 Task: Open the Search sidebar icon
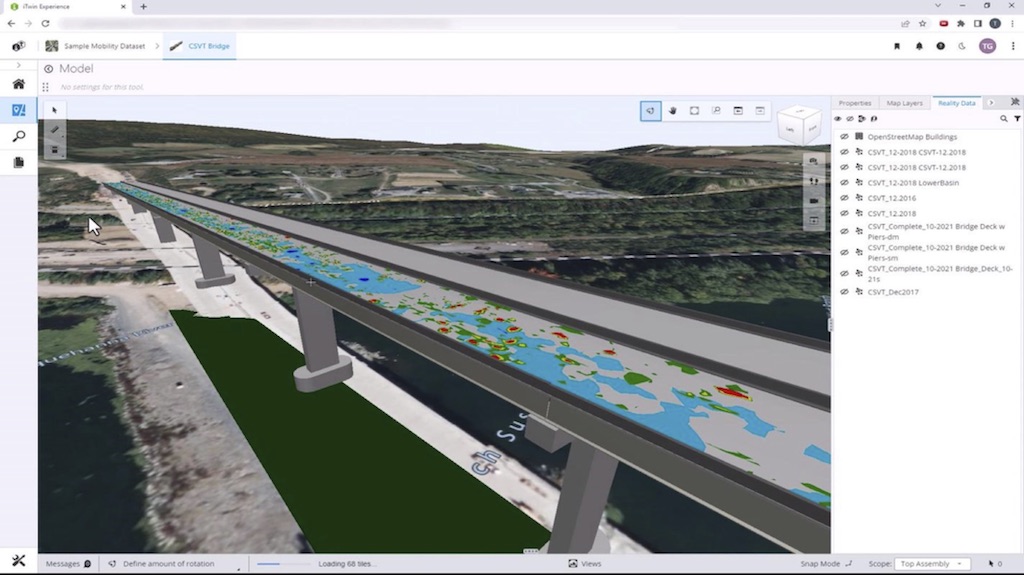click(18, 136)
